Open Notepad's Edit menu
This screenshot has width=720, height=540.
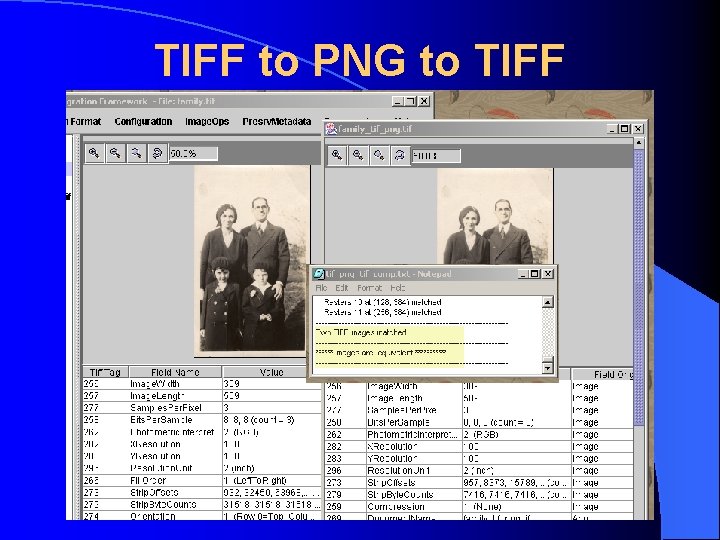pos(342,288)
